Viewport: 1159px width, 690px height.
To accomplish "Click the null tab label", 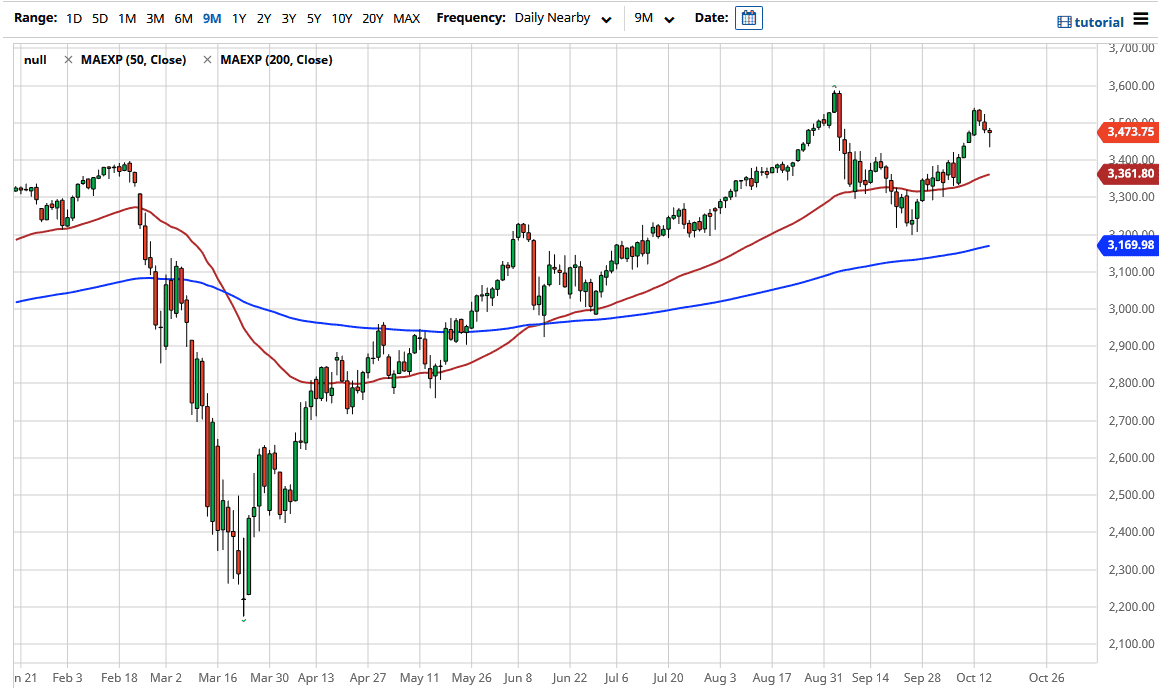I will [35, 59].
